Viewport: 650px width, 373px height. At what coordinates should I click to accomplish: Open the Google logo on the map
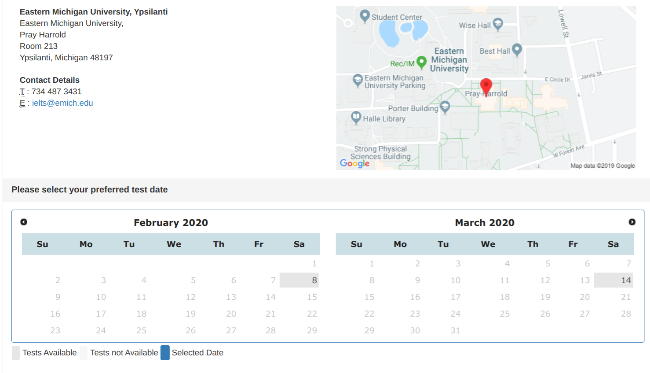tap(354, 163)
